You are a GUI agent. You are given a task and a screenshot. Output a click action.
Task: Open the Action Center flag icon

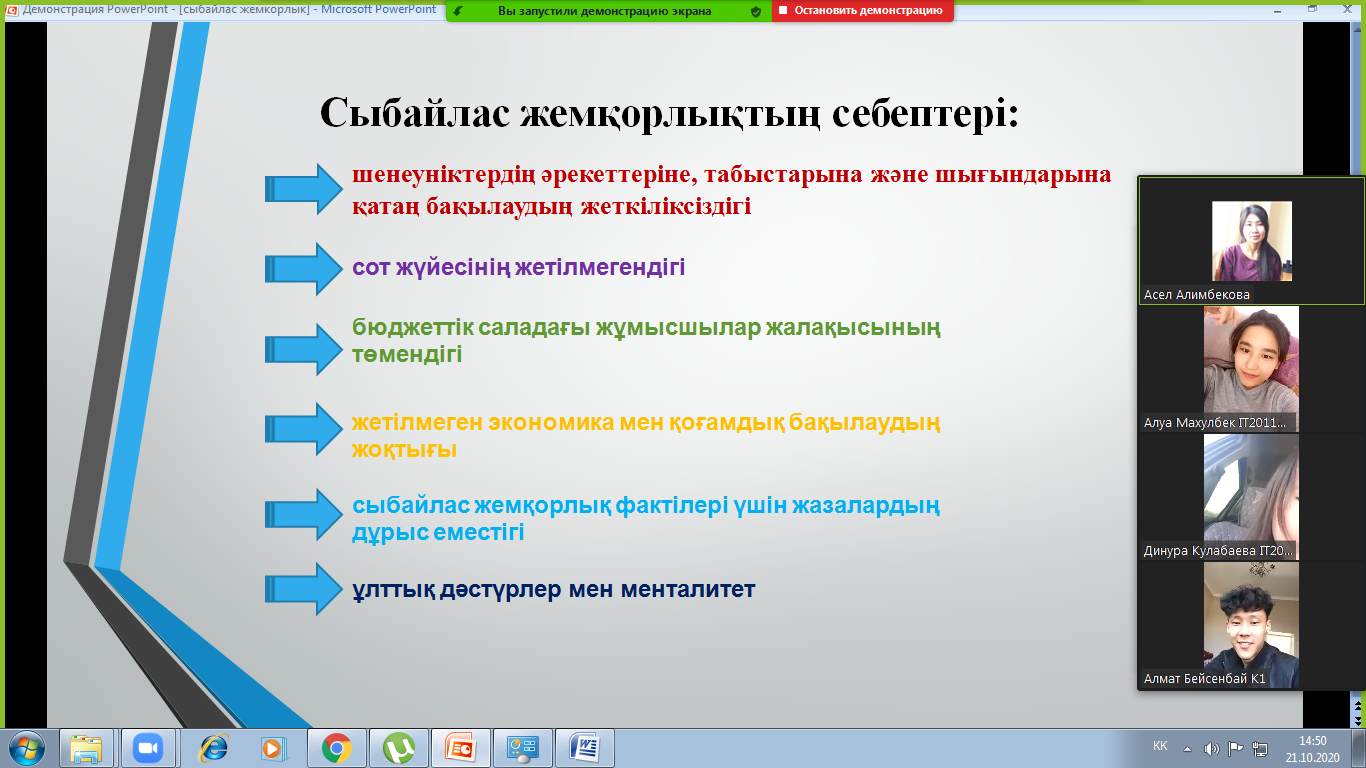pos(1236,748)
